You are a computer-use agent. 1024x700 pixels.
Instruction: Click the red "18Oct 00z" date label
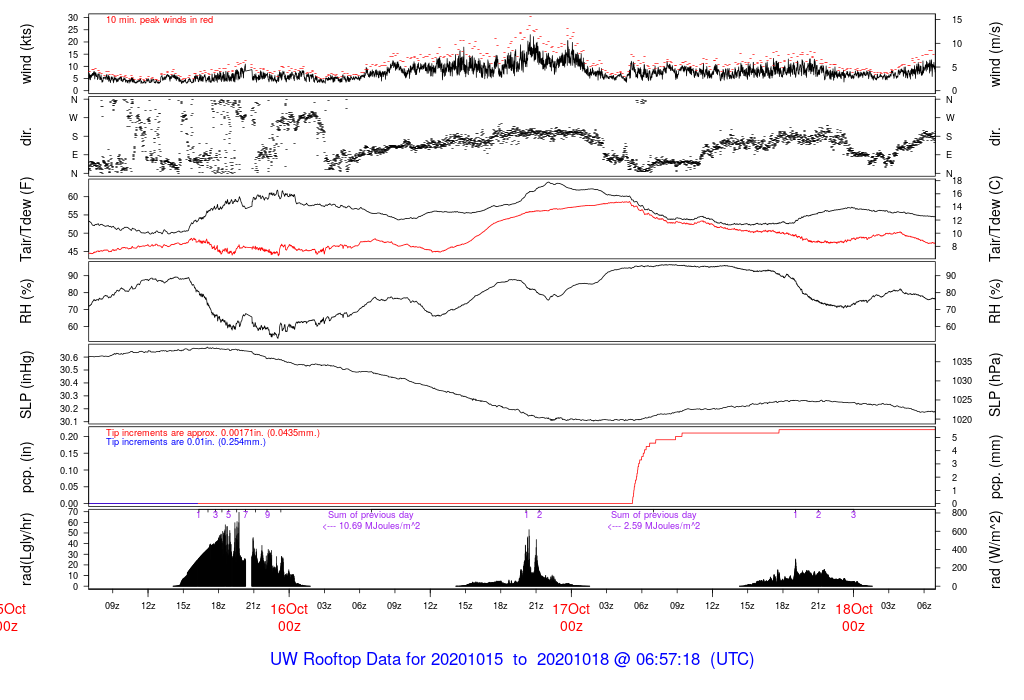[x=853, y=618]
